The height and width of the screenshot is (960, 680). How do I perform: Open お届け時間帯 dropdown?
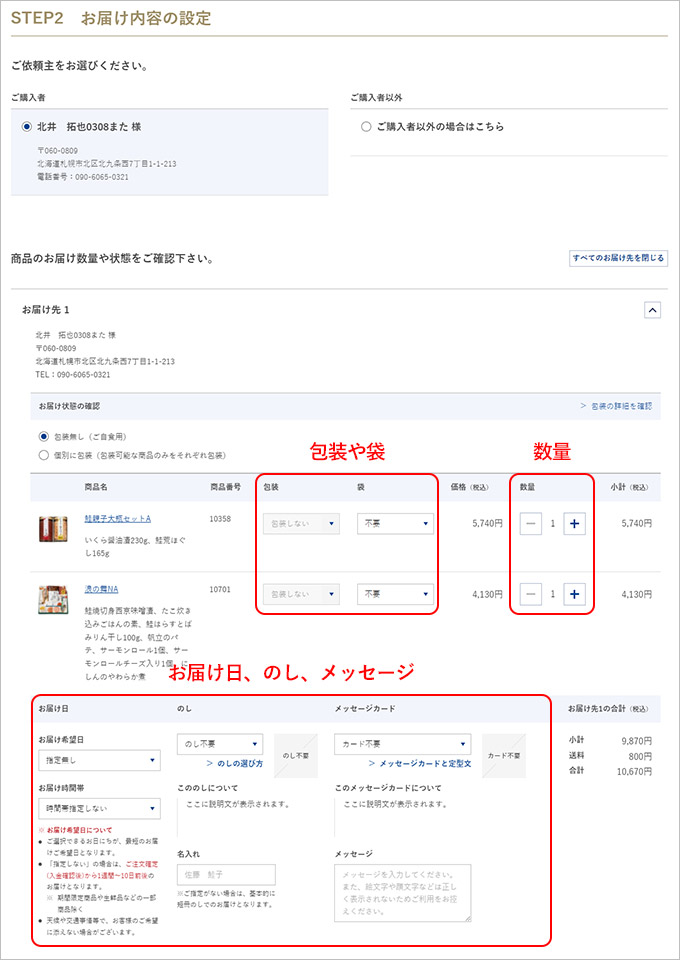[x=98, y=808]
